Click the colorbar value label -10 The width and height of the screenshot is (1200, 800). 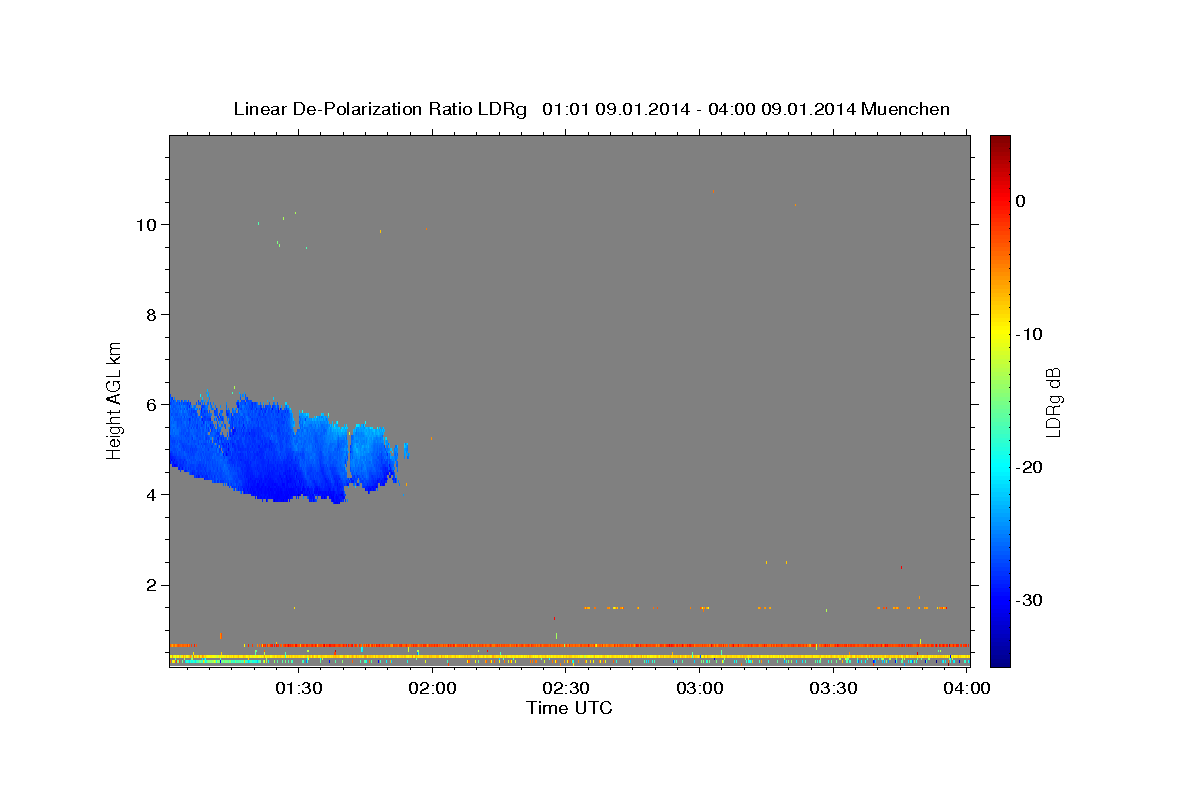pos(1030,334)
